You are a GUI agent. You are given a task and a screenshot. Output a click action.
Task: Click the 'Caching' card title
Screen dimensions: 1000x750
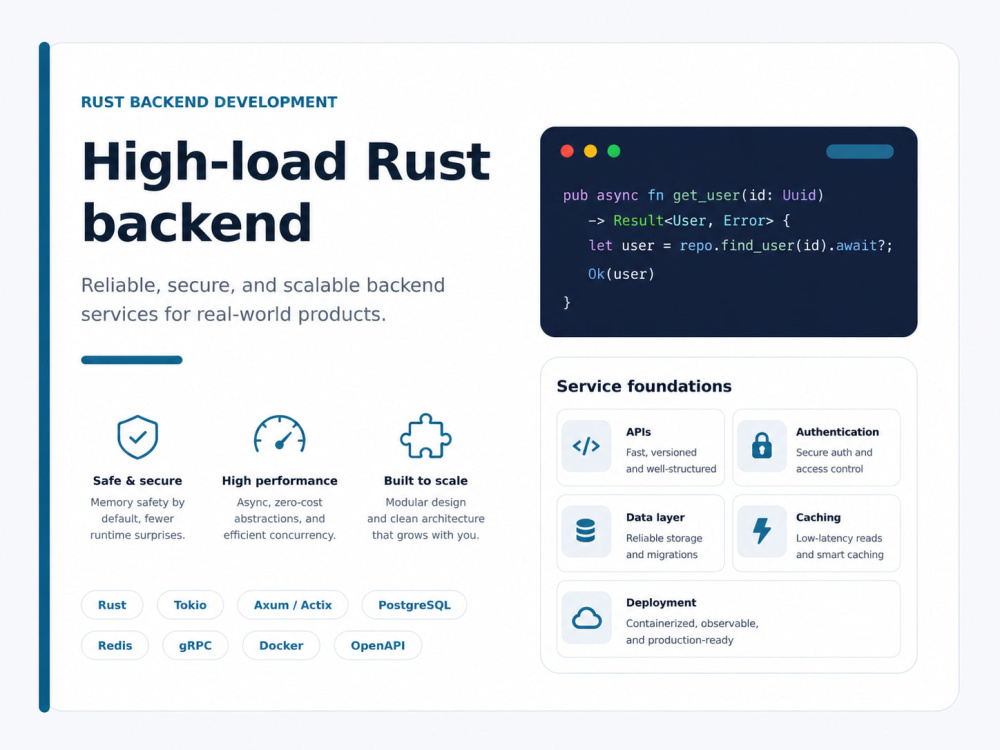coord(818,517)
